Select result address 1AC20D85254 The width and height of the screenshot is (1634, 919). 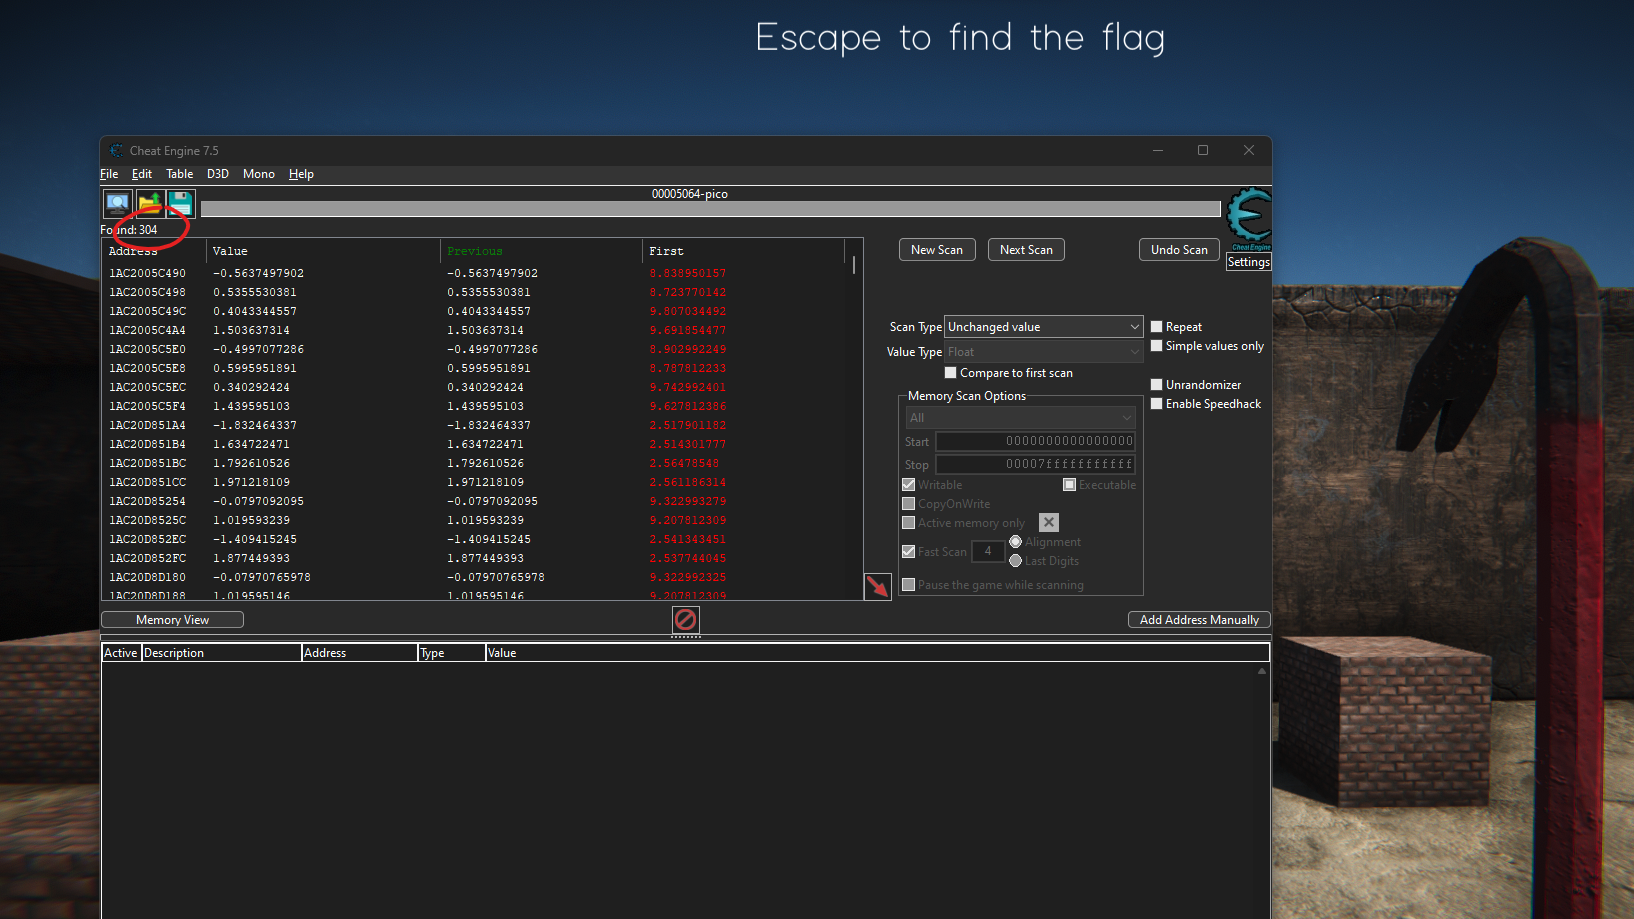[x=147, y=501]
